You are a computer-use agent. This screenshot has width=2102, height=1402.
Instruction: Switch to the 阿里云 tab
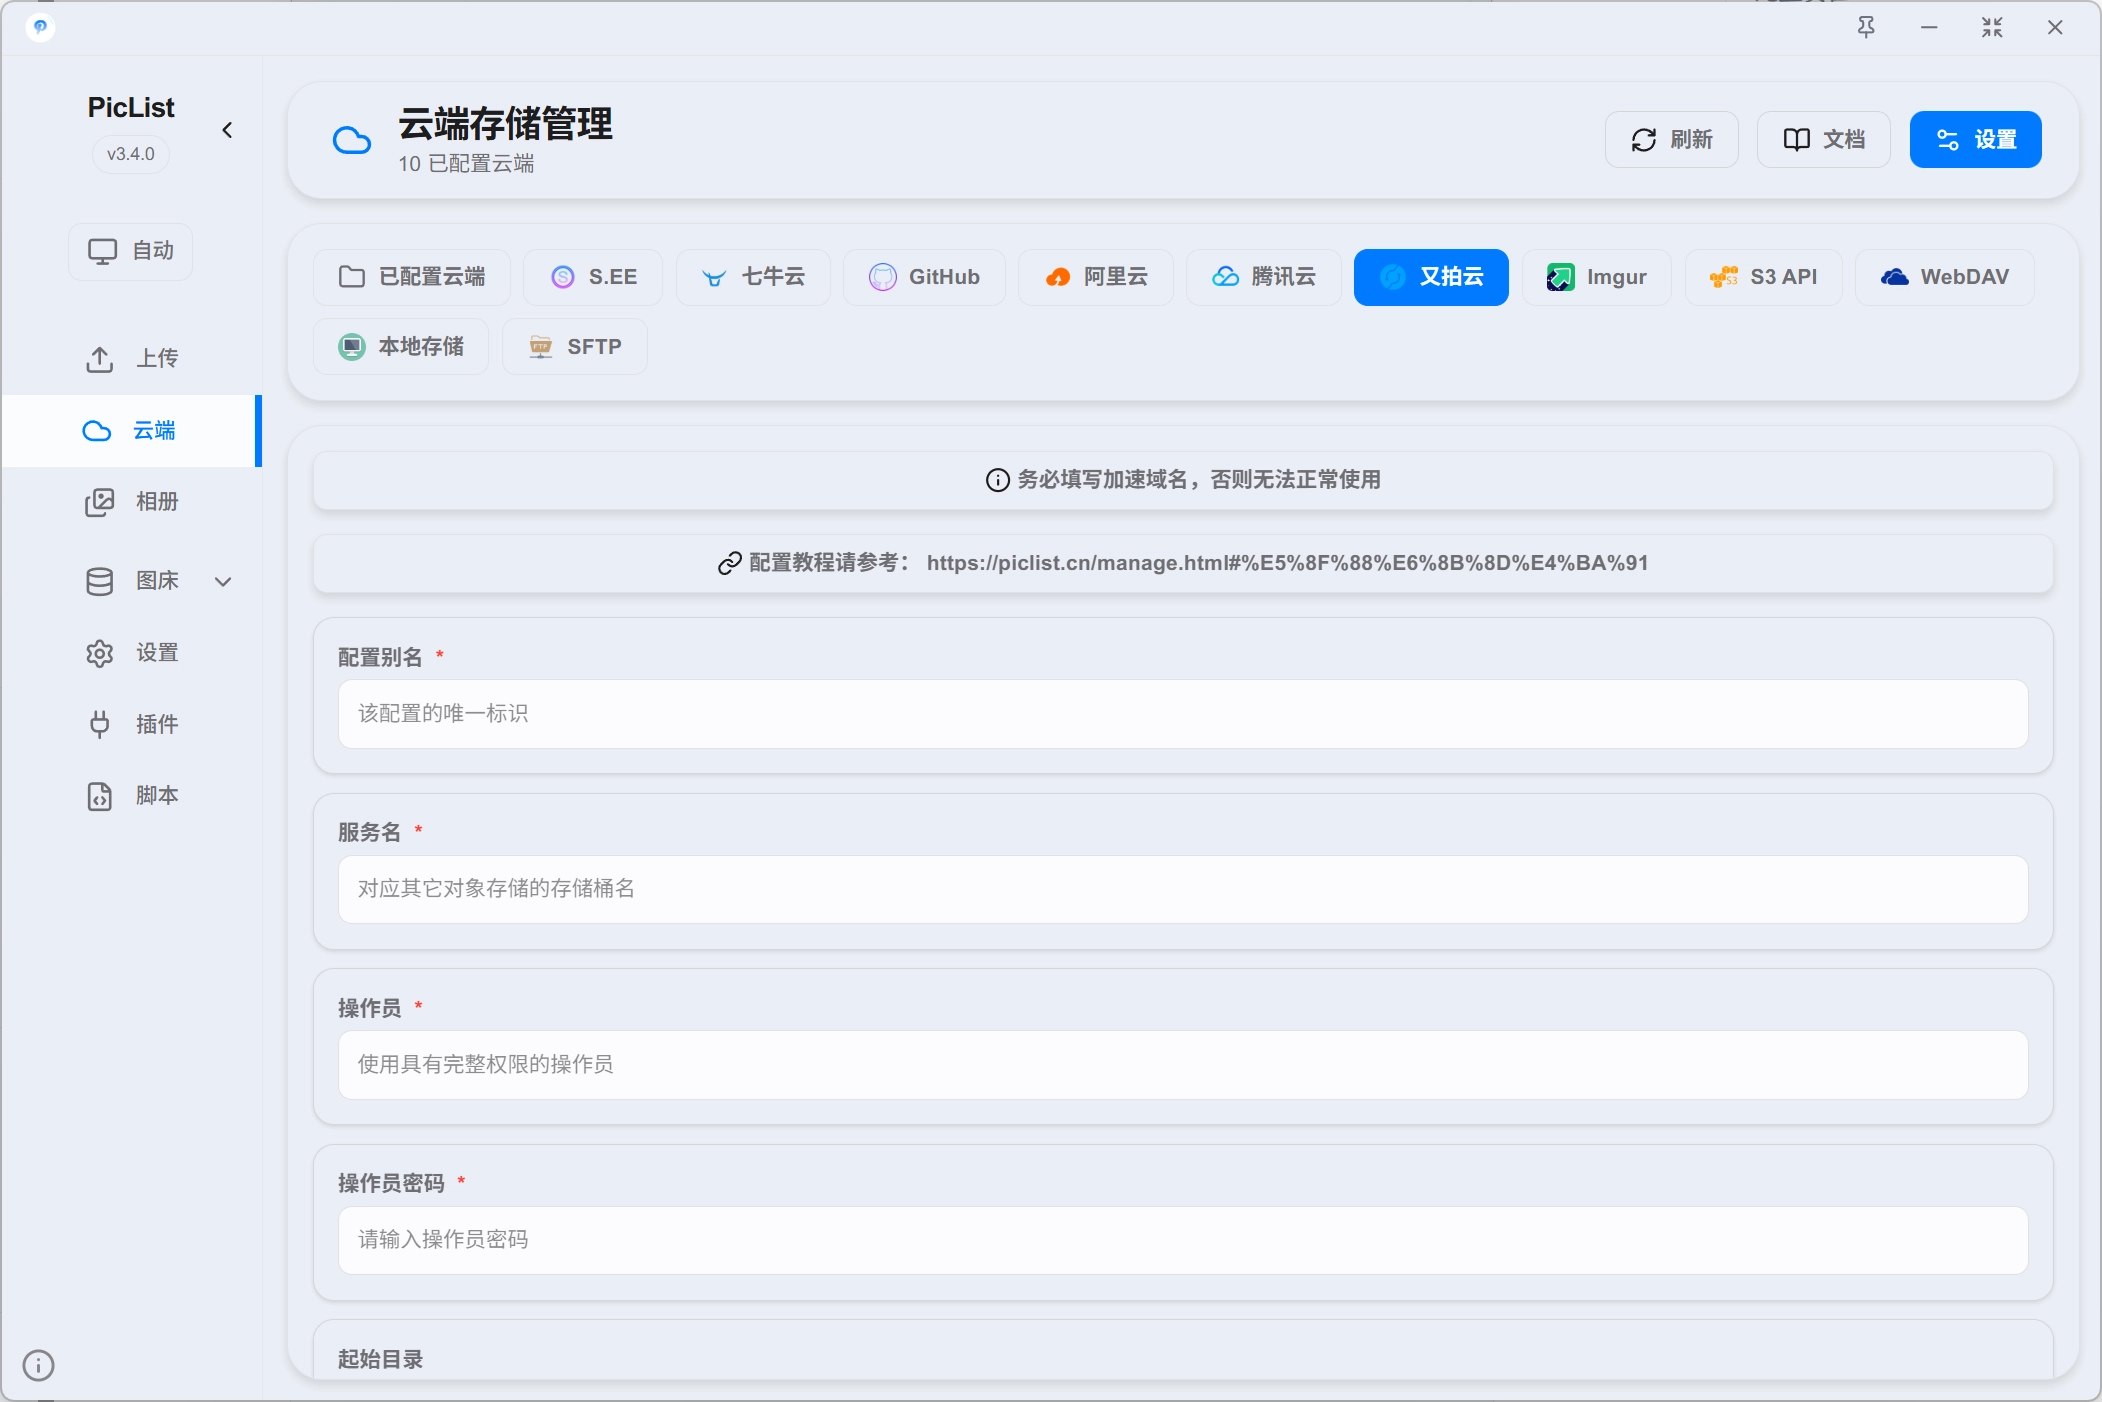pos(1096,277)
